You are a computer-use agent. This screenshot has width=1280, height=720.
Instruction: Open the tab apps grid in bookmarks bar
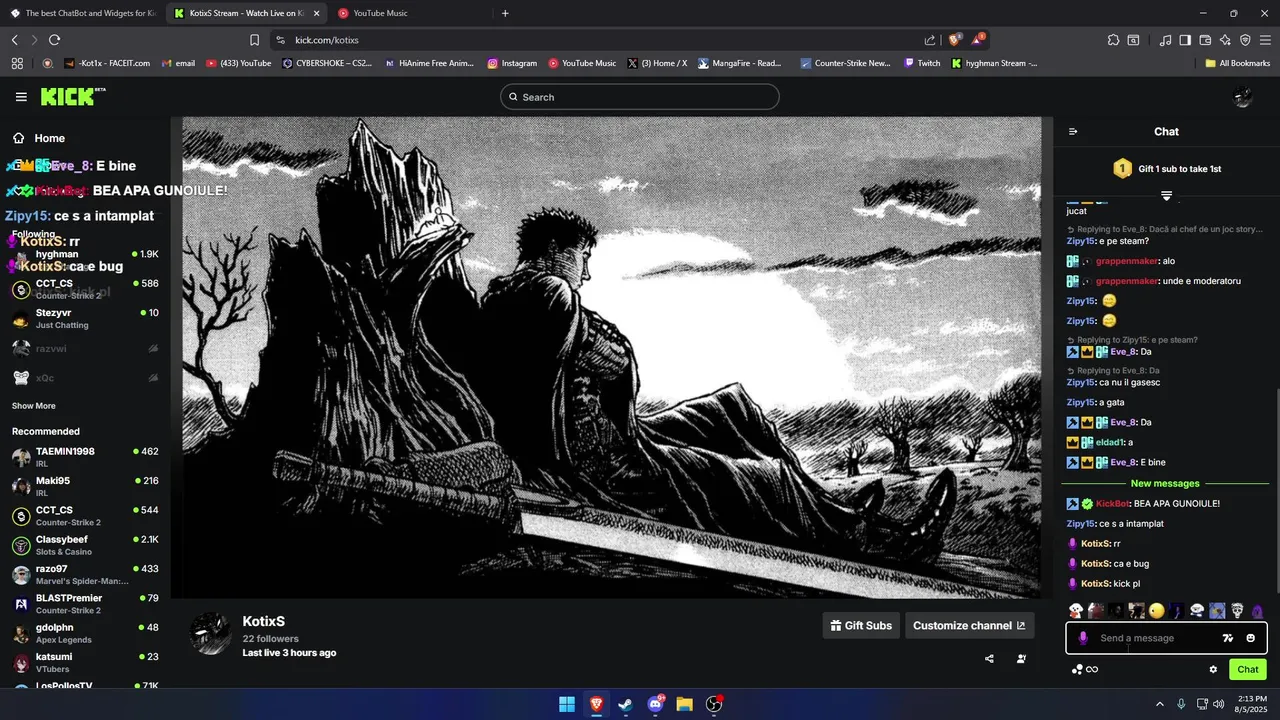(x=17, y=63)
